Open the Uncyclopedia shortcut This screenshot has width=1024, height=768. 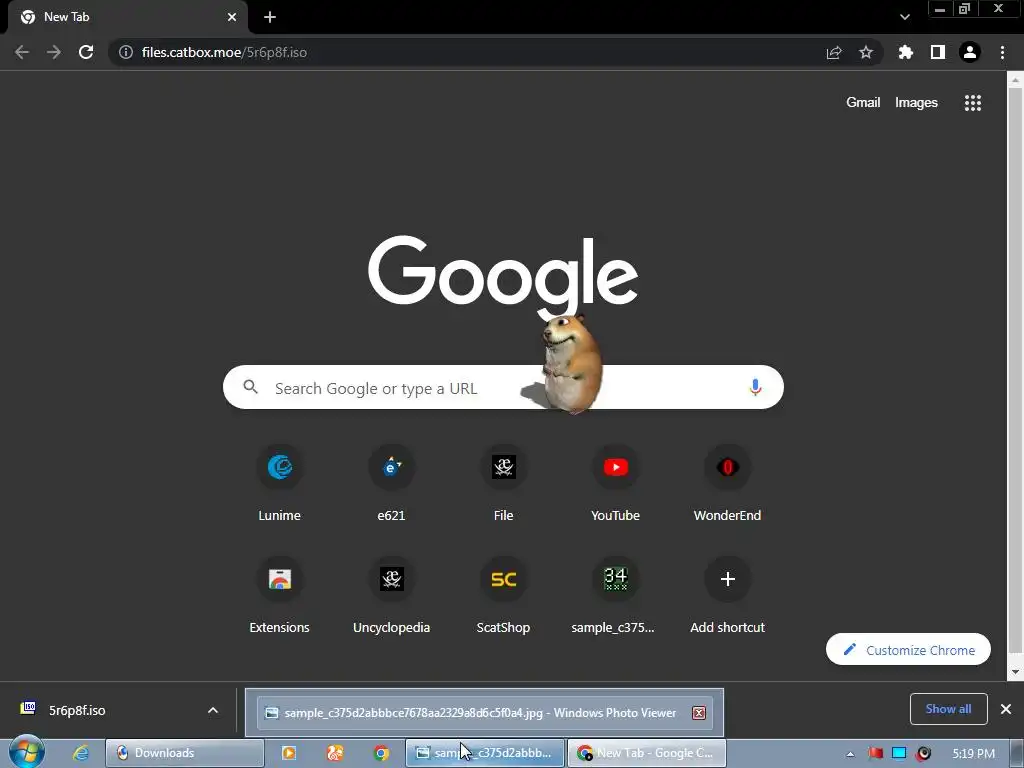(x=391, y=596)
